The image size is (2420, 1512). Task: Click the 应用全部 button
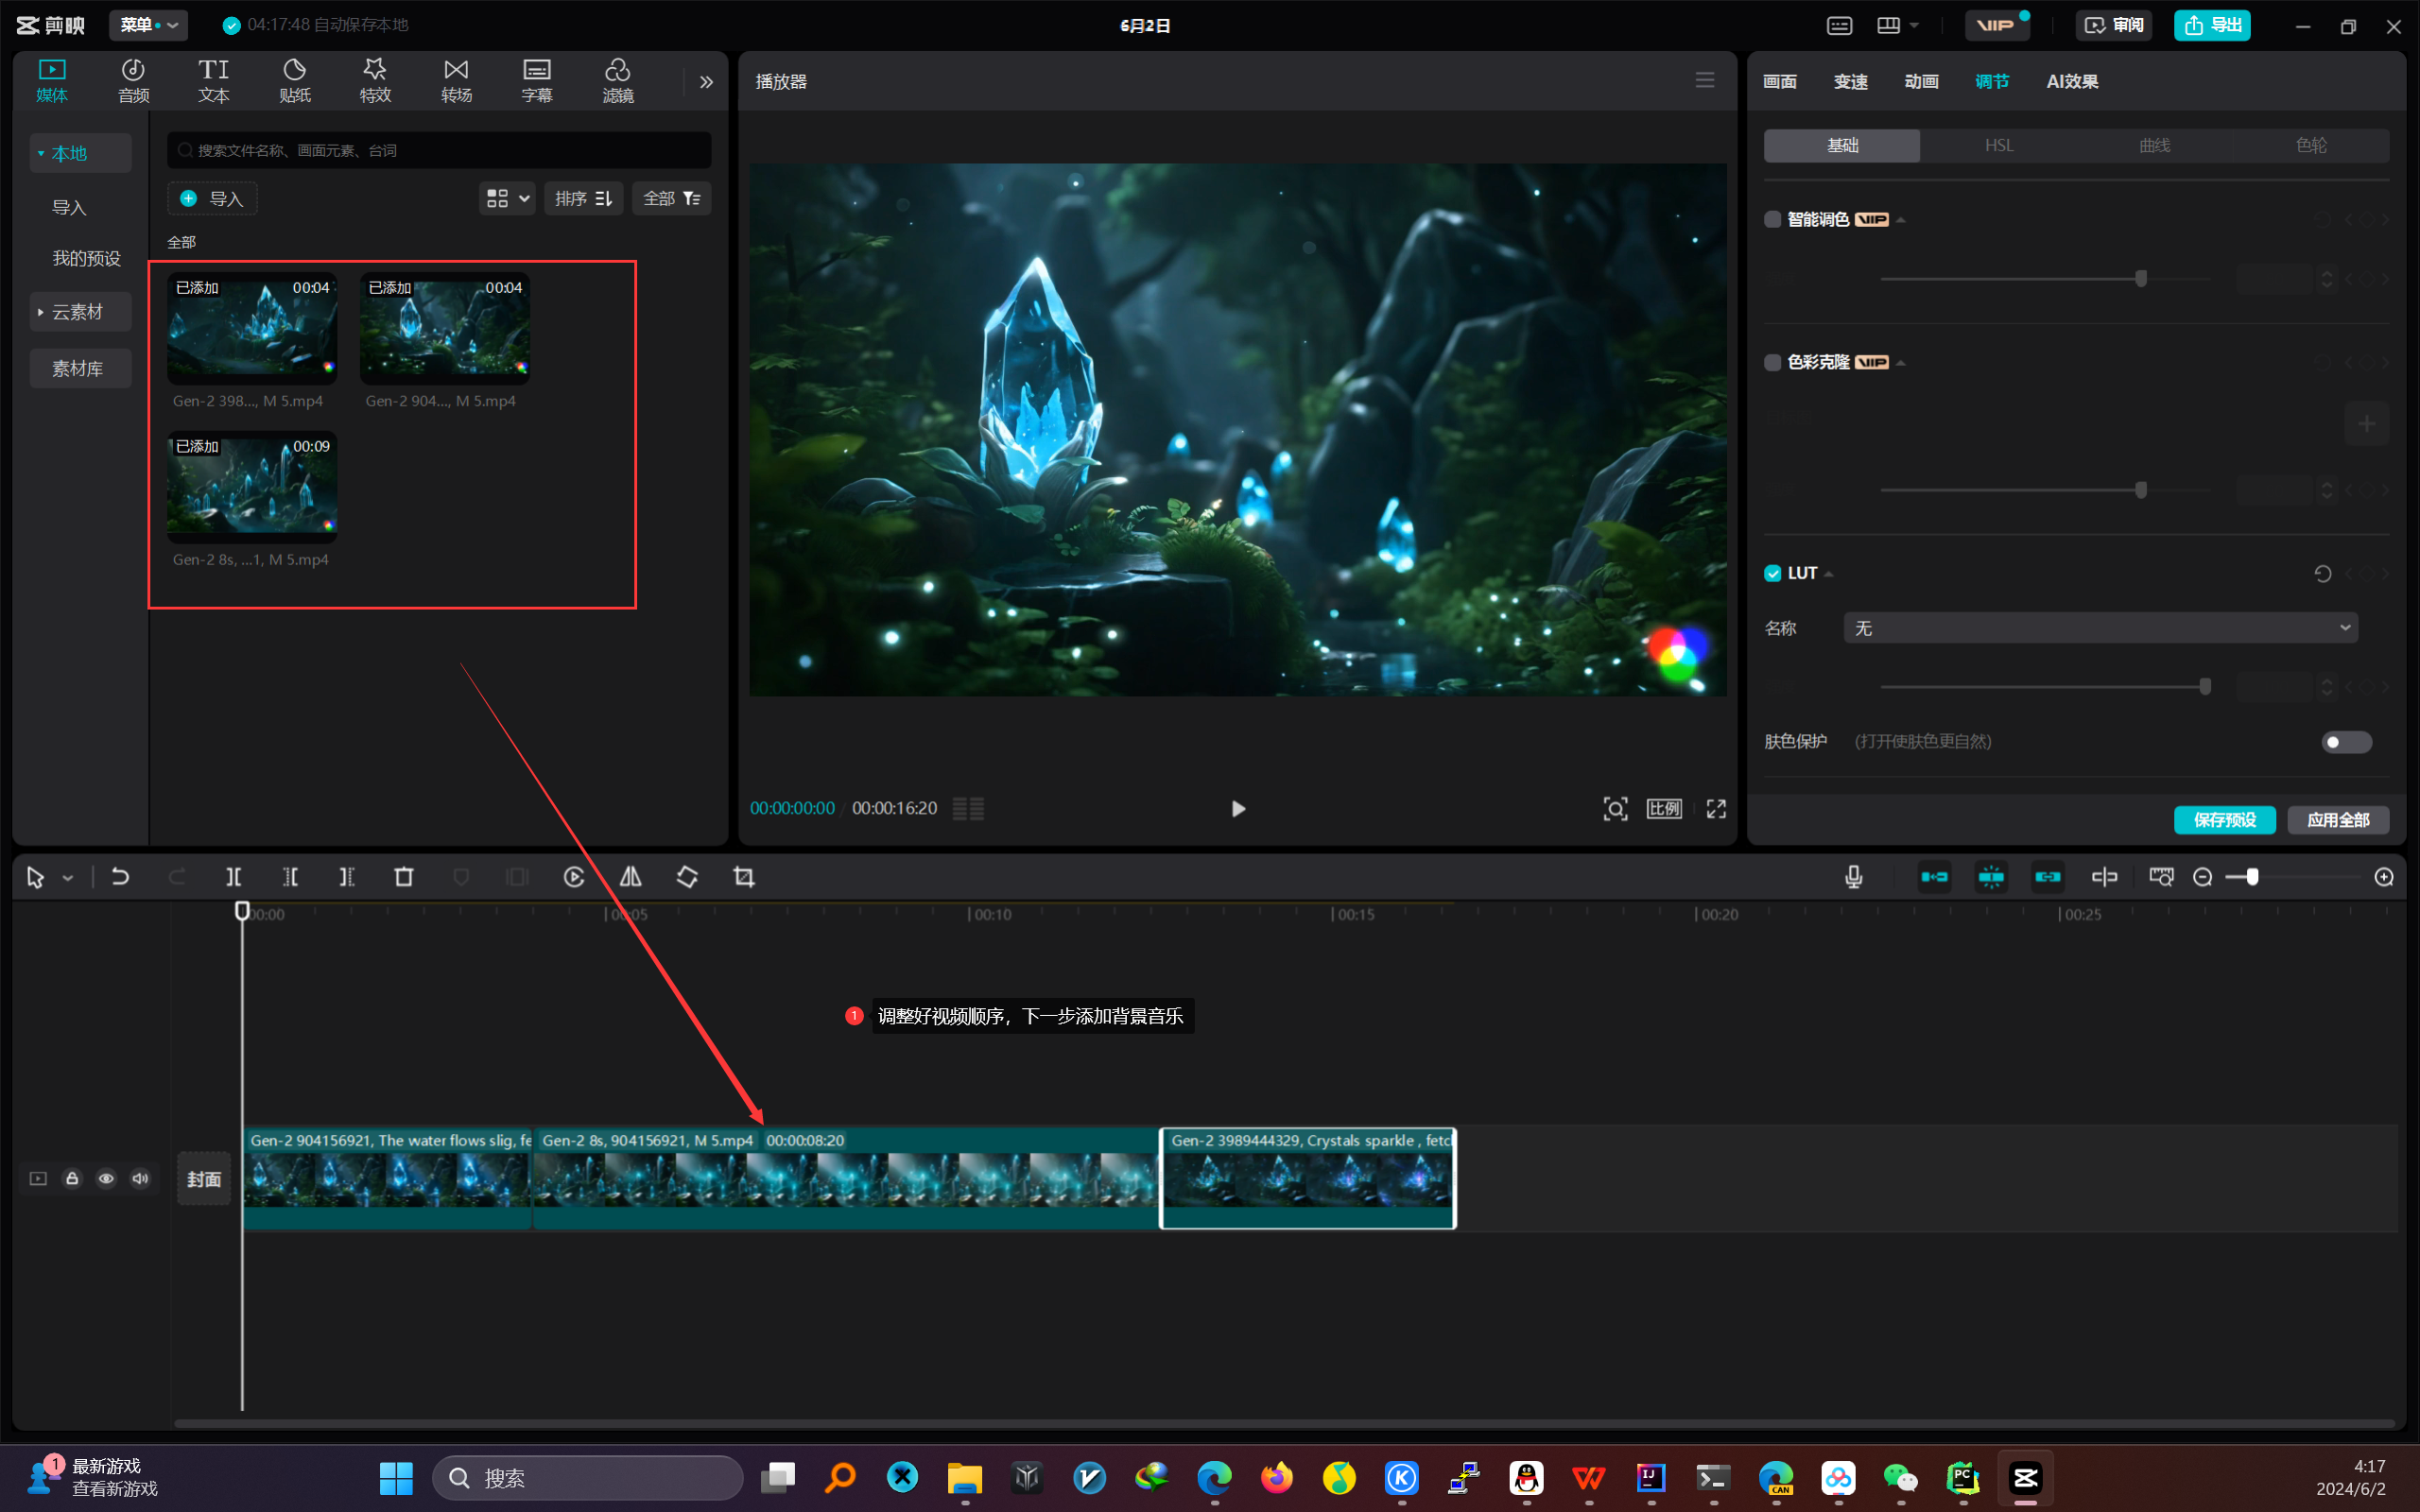2337,820
